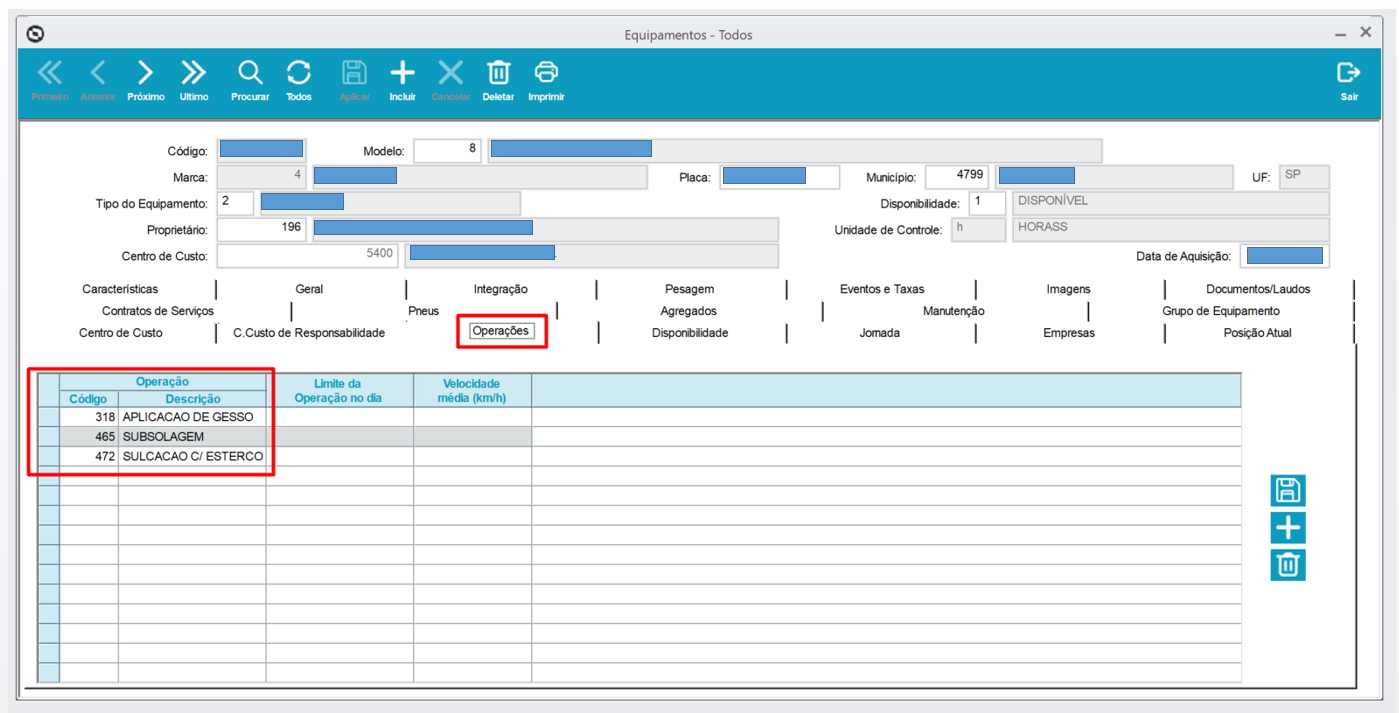Viewport: 1399px width, 713px height.
Task: Open the Centro de Custo tab
Action: [121, 333]
